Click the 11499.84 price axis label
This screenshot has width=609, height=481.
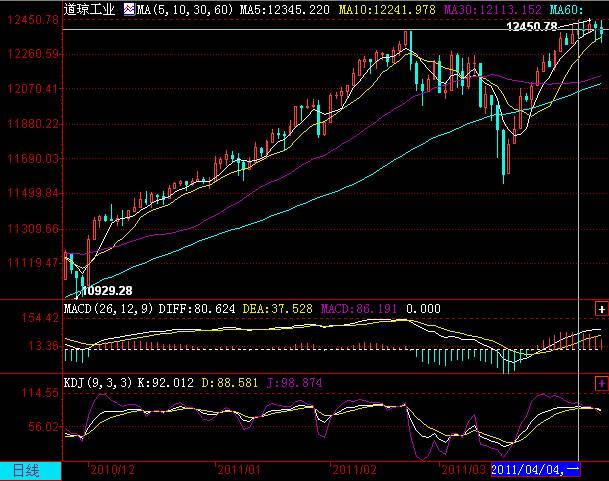pos(33,193)
